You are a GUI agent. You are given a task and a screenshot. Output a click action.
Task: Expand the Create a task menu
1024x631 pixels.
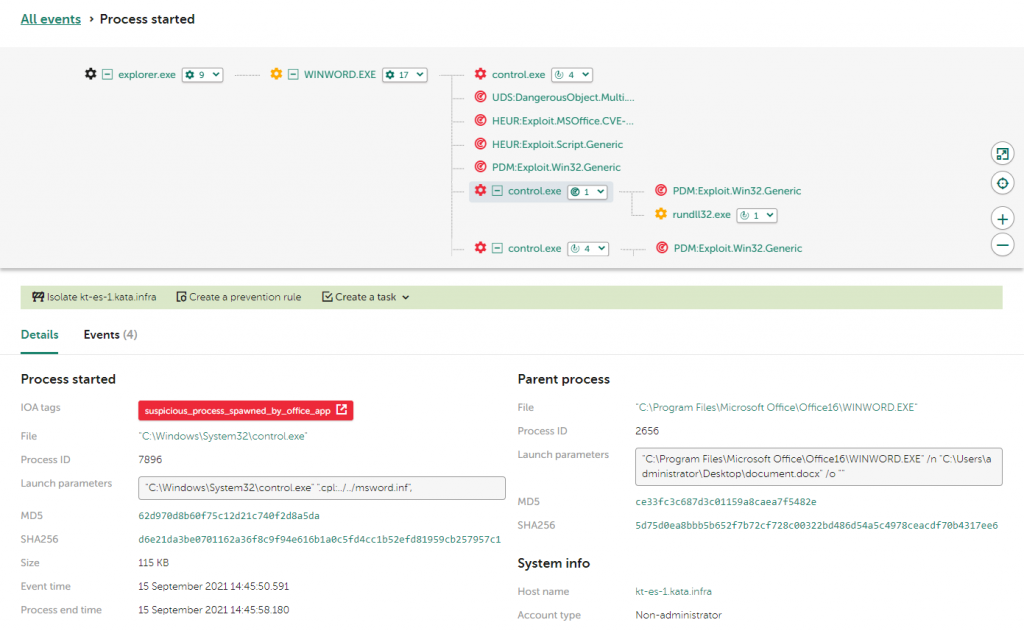(366, 297)
